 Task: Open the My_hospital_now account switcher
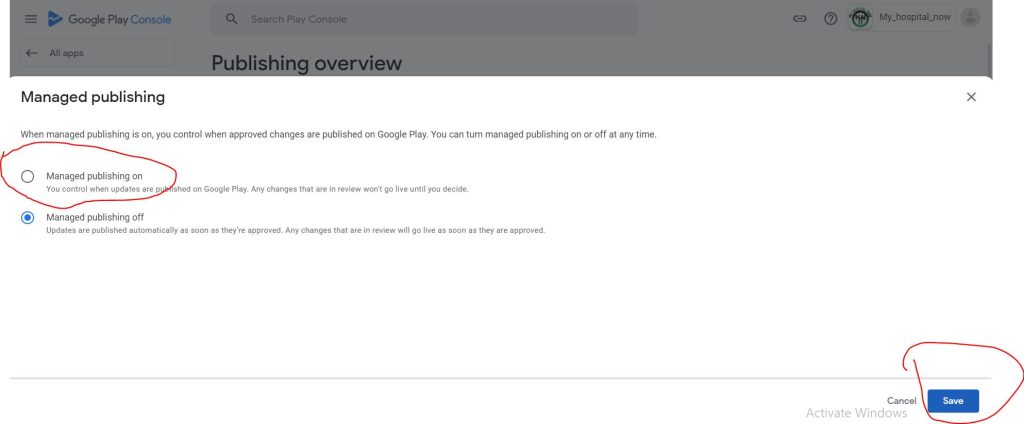[914, 18]
